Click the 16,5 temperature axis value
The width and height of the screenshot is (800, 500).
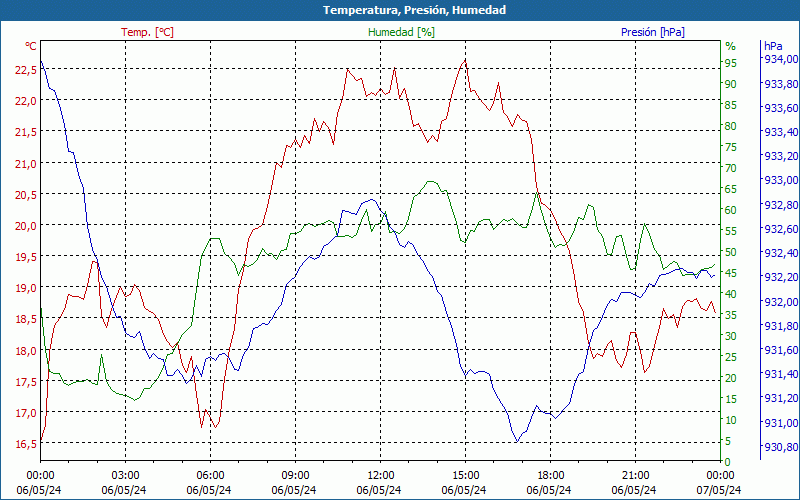click(26, 444)
